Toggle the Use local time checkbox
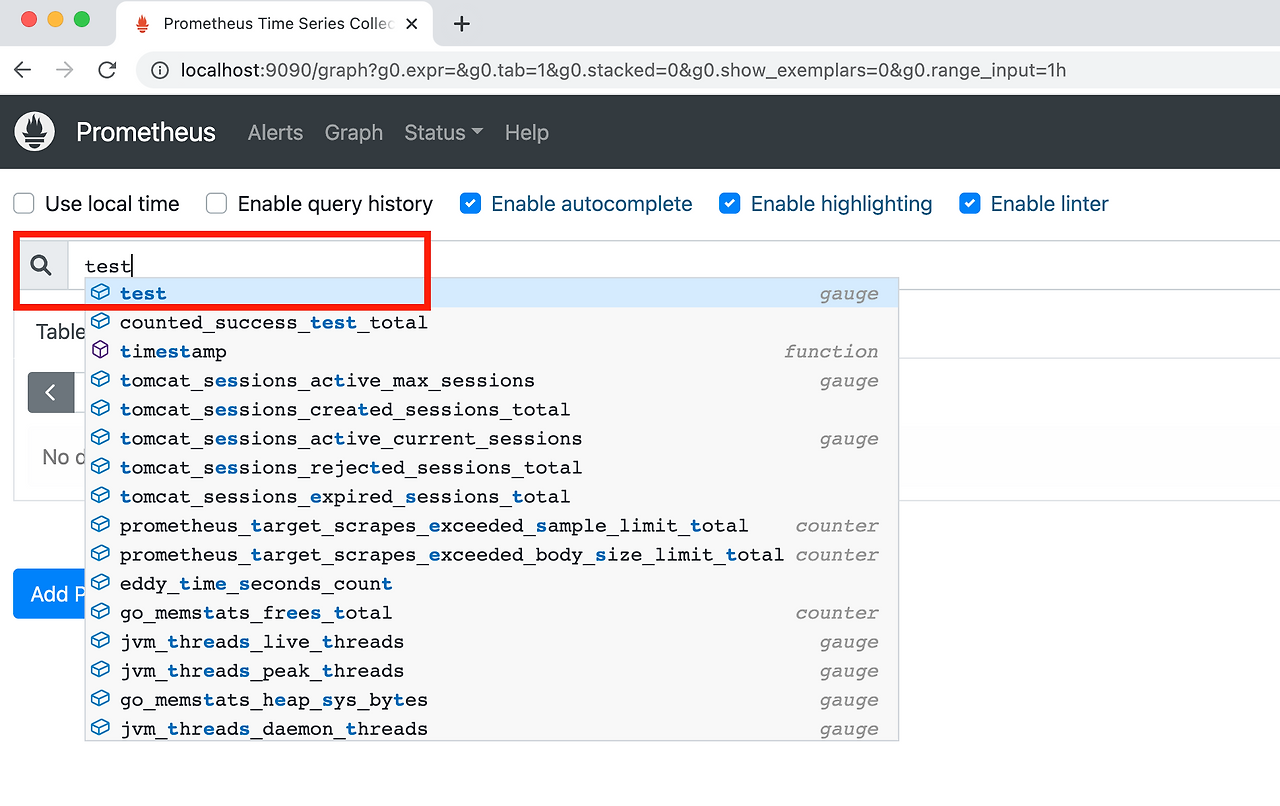The height and width of the screenshot is (806, 1280). [24, 204]
